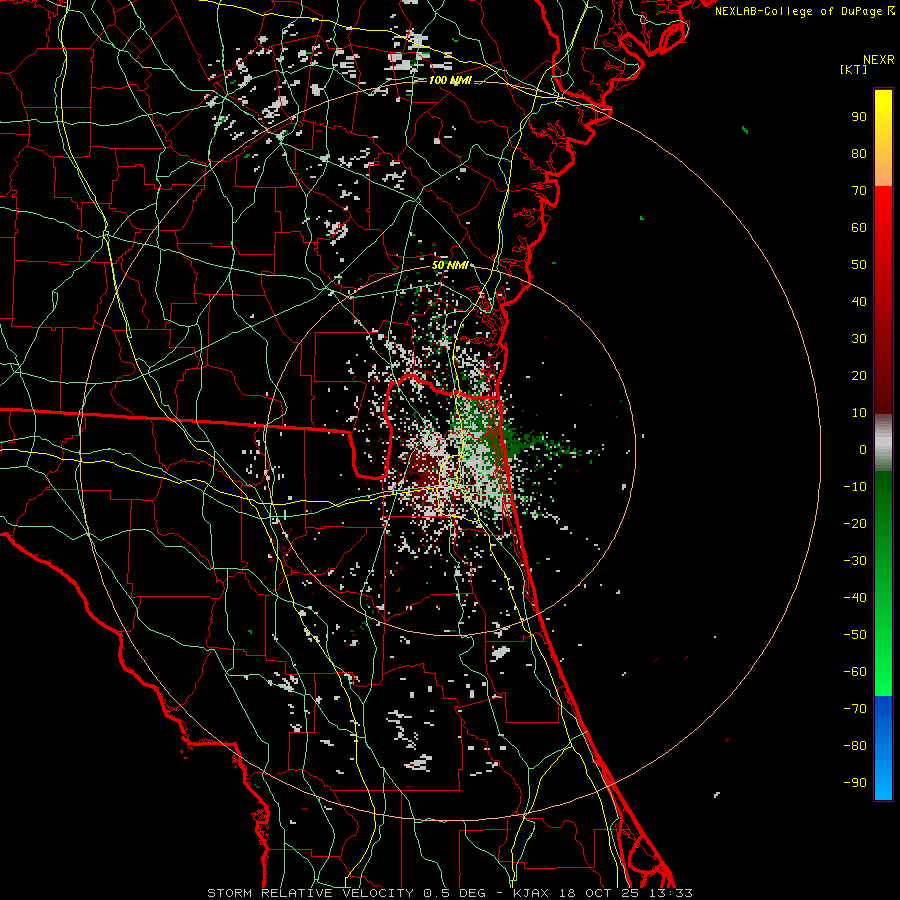900x900 pixels.
Task: Click the "[KT]" units label
Action: click(x=854, y=69)
